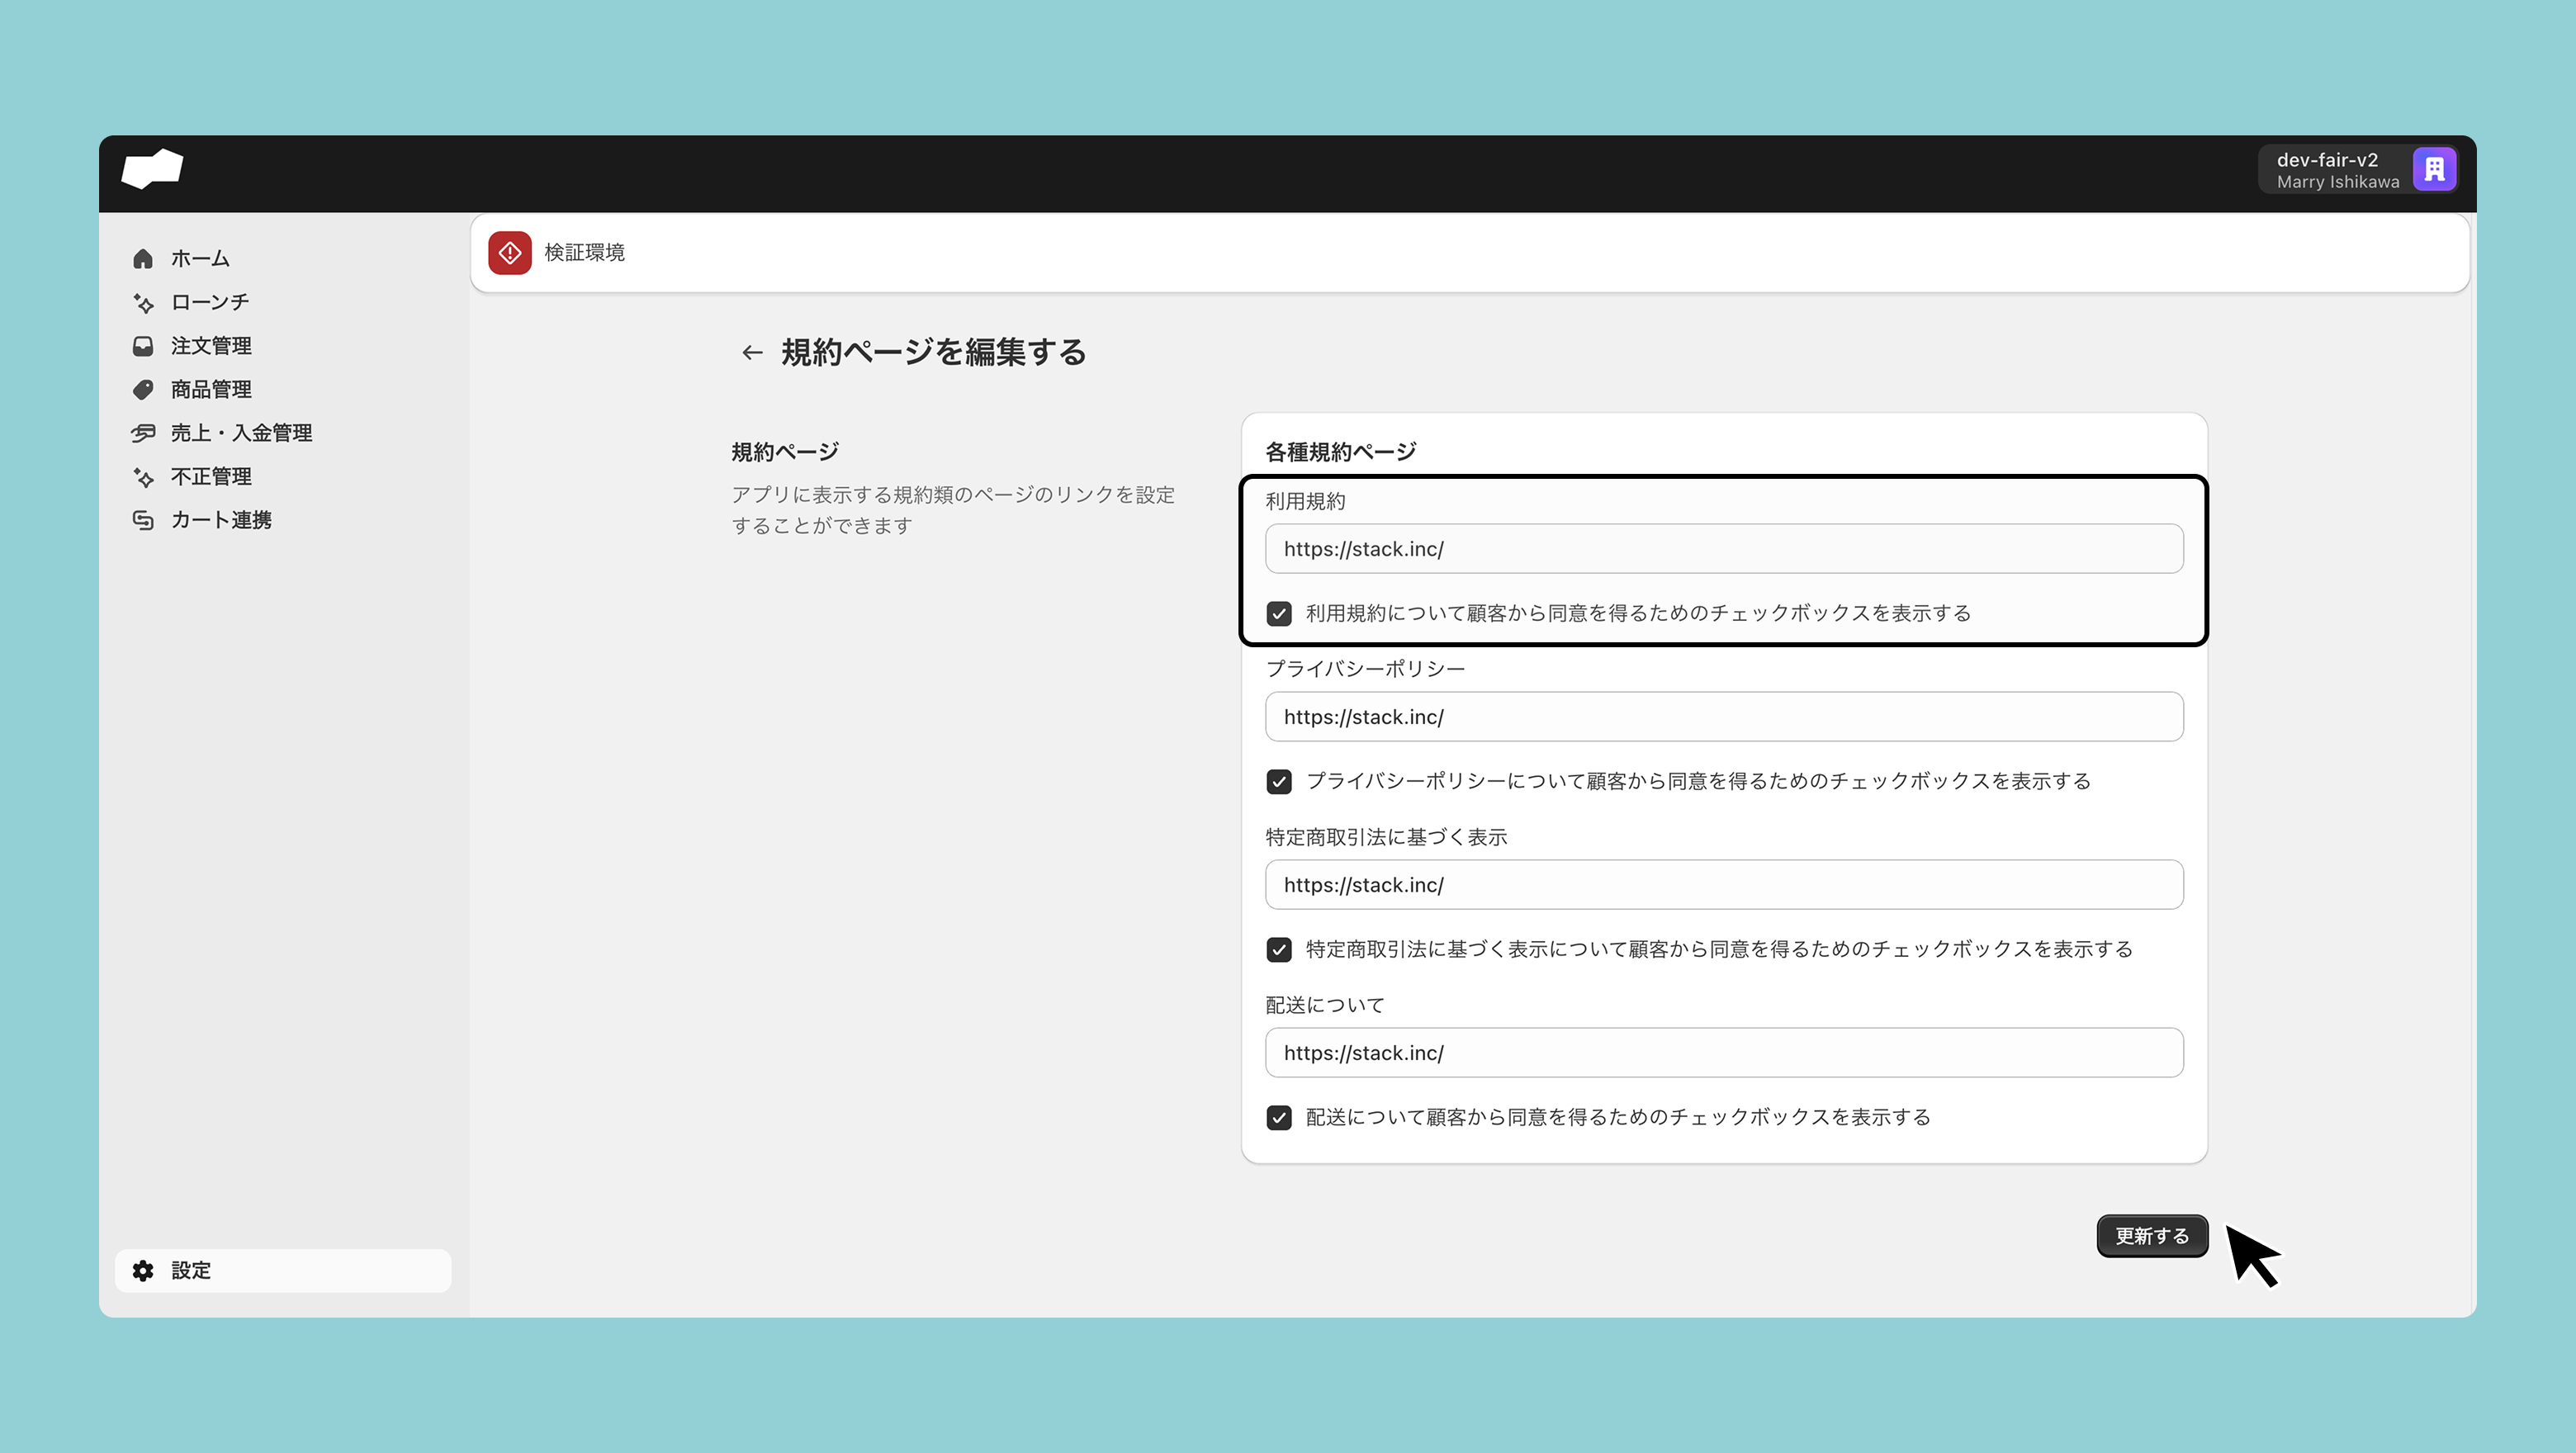Open the dev-fair-v2 account menu

(x=2364, y=170)
